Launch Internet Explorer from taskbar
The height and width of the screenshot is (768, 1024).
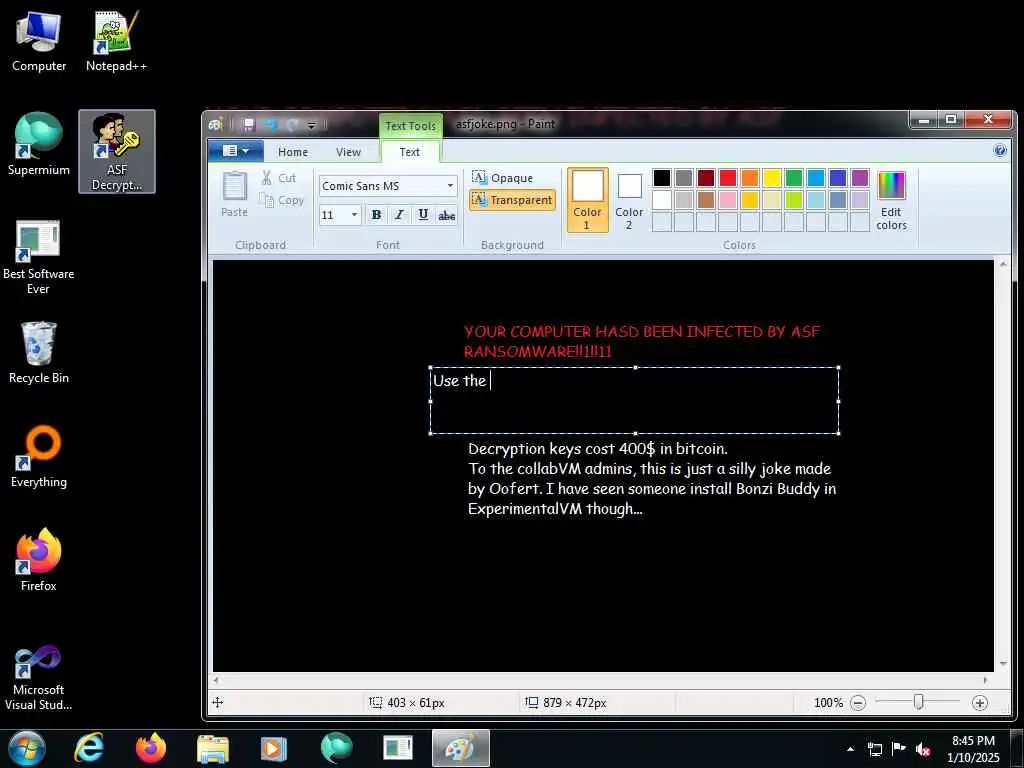(88, 748)
